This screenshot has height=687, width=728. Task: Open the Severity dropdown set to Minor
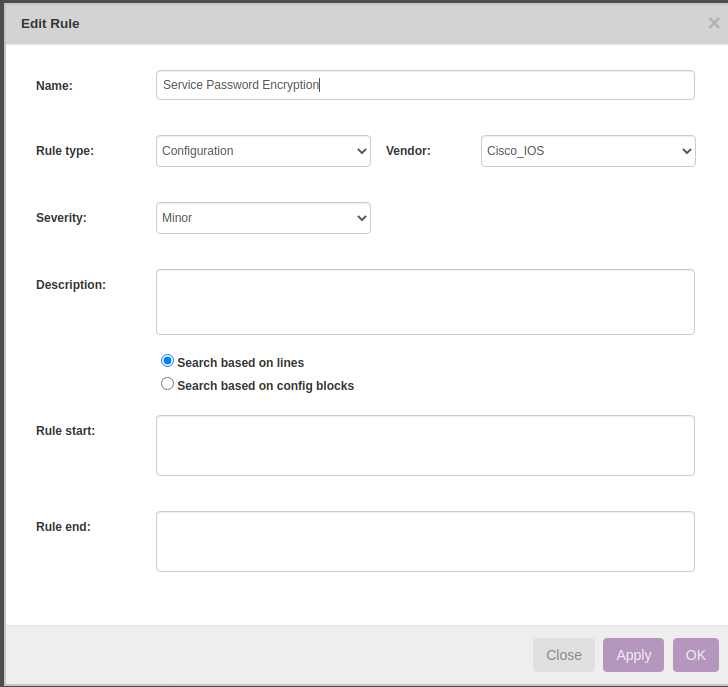[x=263, y=218]
